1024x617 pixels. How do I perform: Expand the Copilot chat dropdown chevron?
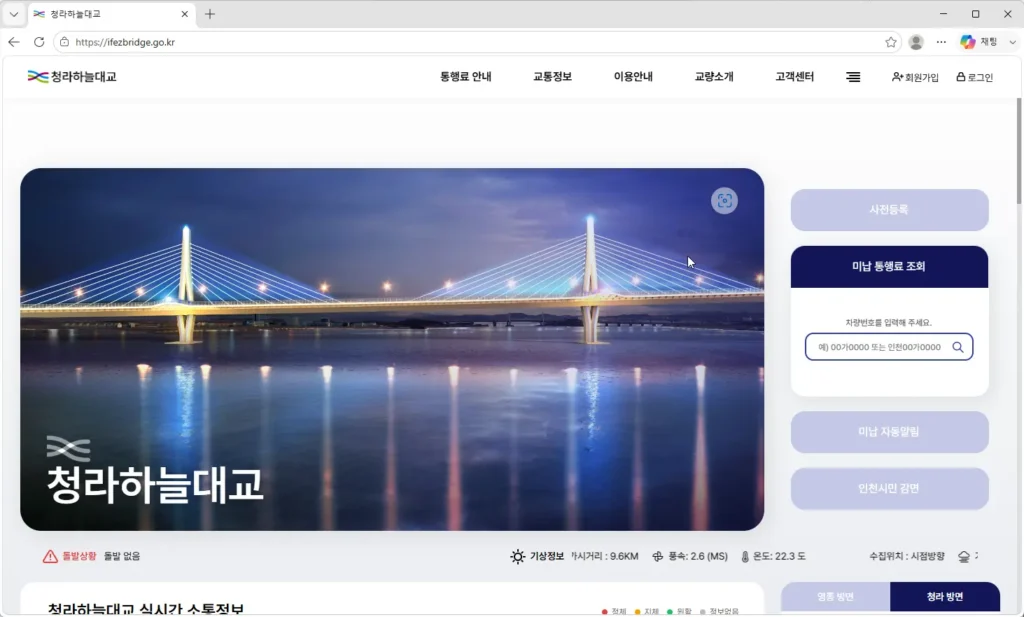coord(1012,42)
